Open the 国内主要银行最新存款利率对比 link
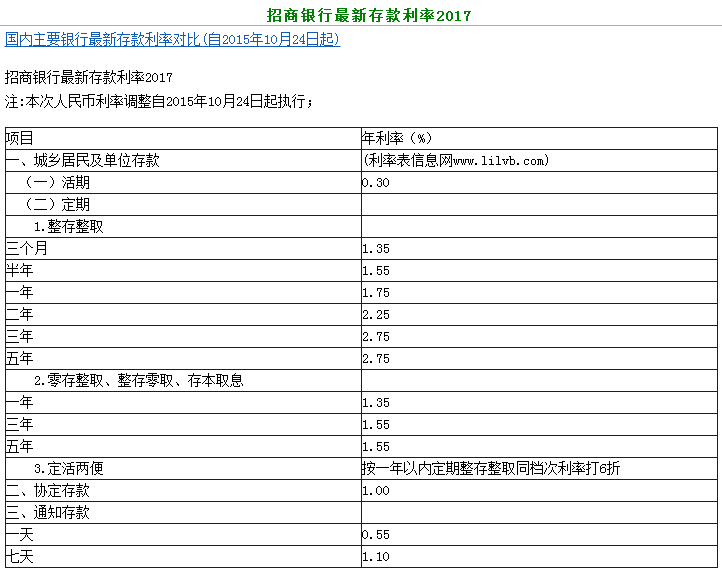The image size is (722, 578). click(x=172, y=40)
